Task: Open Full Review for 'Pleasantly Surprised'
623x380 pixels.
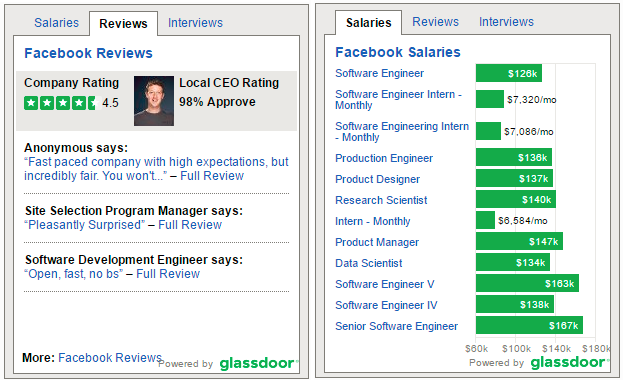Action: (x=190, y=225)
